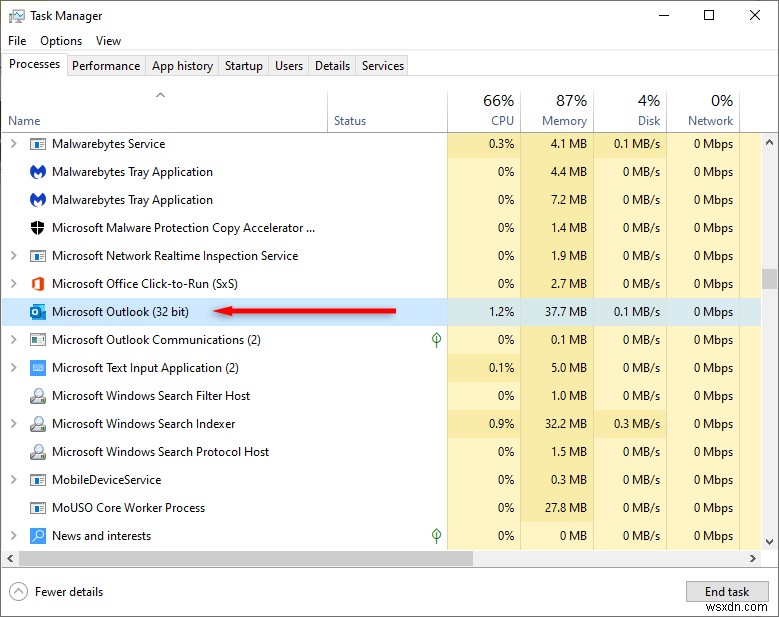Click the MoUSO Core Worker Process icon
Screen dimensions: 779x617
click(38, 508)
